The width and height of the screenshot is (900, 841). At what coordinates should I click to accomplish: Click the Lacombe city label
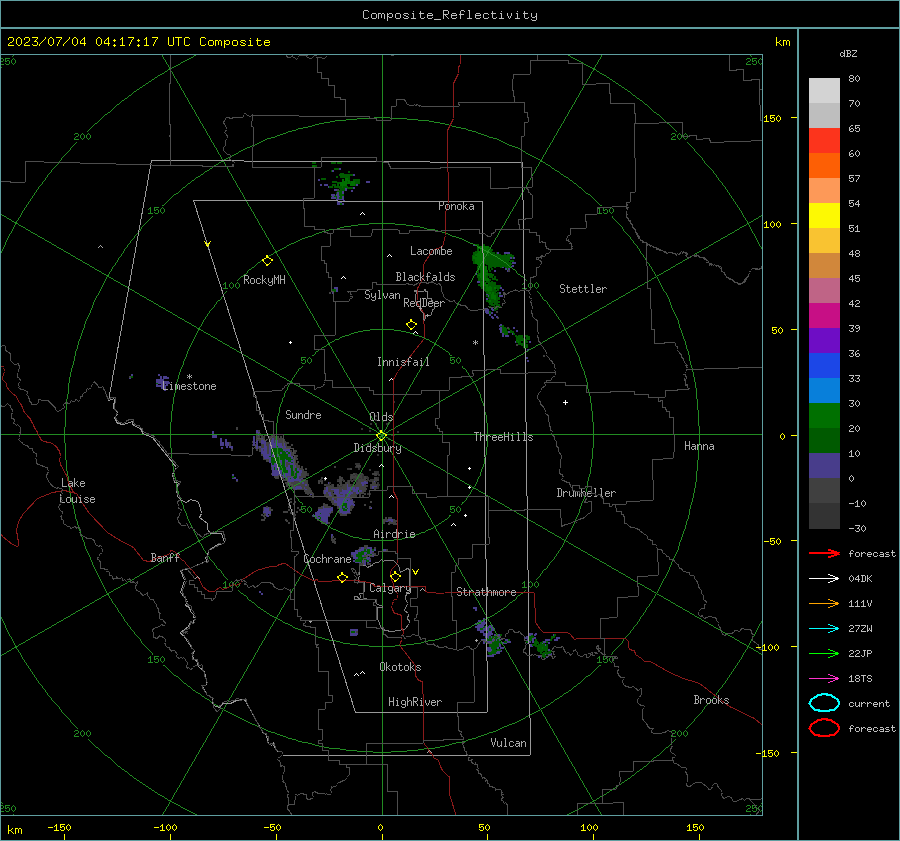point(431,251)
